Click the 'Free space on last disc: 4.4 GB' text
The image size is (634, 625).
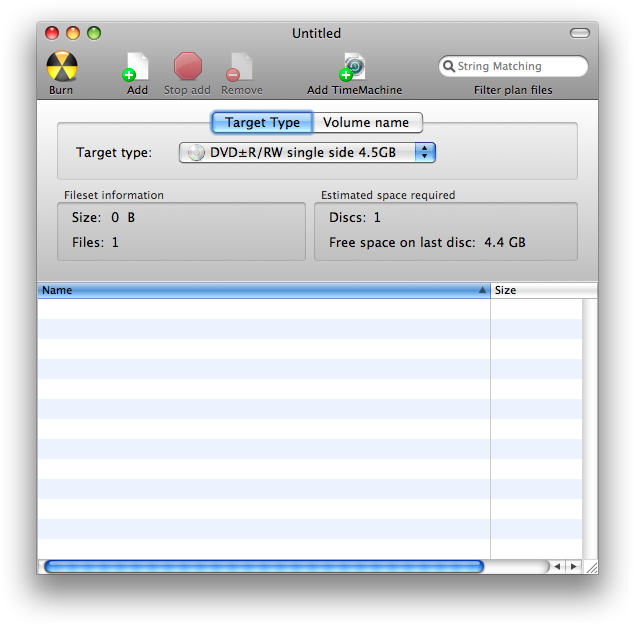click(427, 243)
